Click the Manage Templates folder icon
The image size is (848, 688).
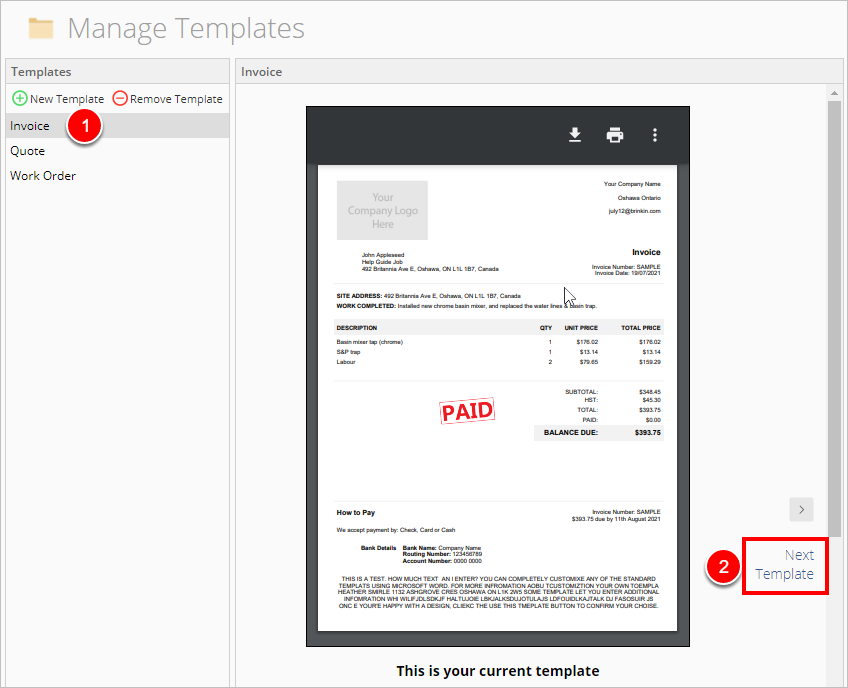coord(41,28)
